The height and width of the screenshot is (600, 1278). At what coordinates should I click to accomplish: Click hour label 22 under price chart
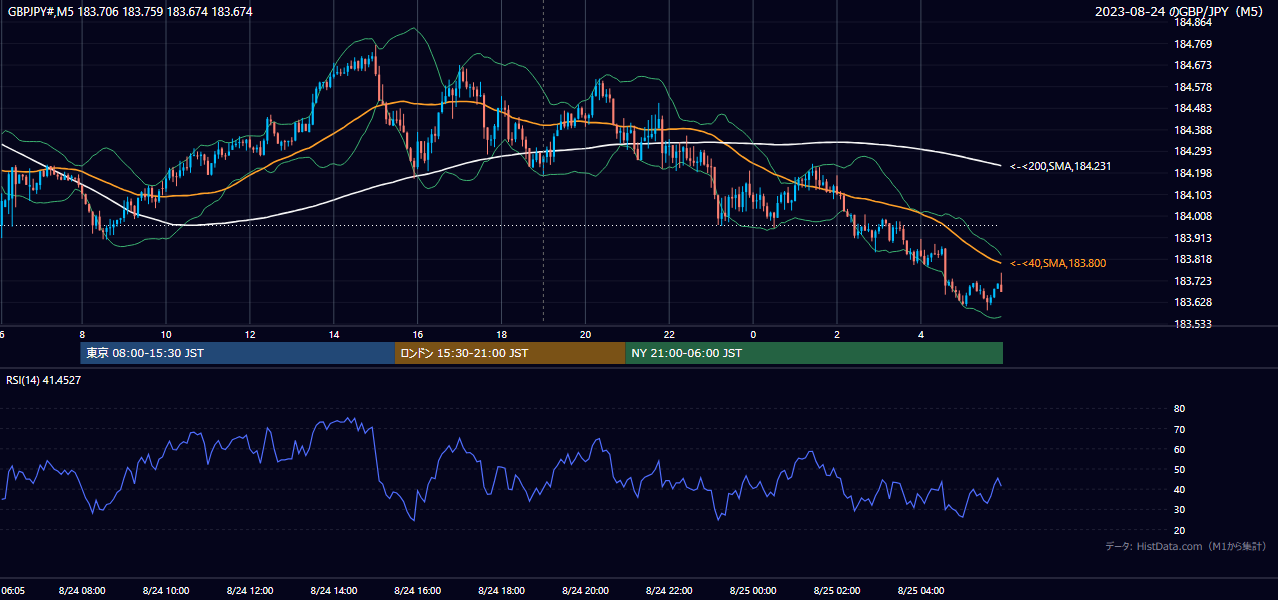pos(670,334)
